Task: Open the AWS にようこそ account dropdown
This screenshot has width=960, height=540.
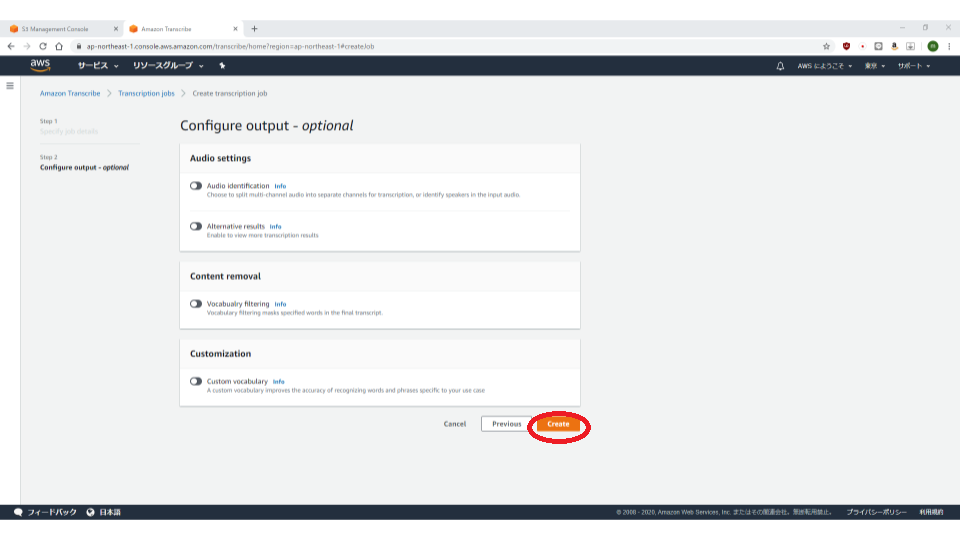Action: point(825,66)
